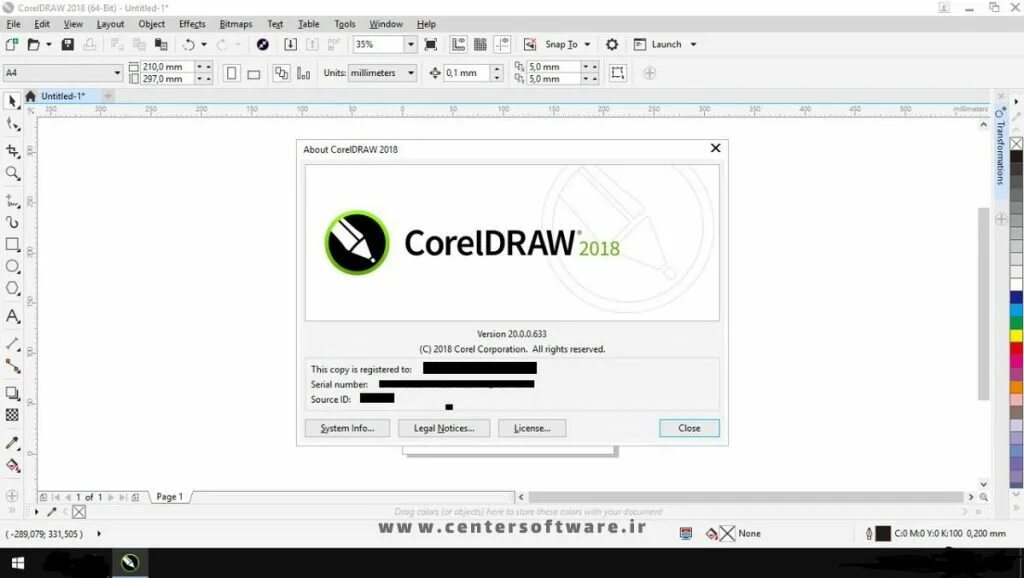The width and height of the screenshot is (1024, 578).
Task: Close About dialog with X
Action: tap(715, 148)
